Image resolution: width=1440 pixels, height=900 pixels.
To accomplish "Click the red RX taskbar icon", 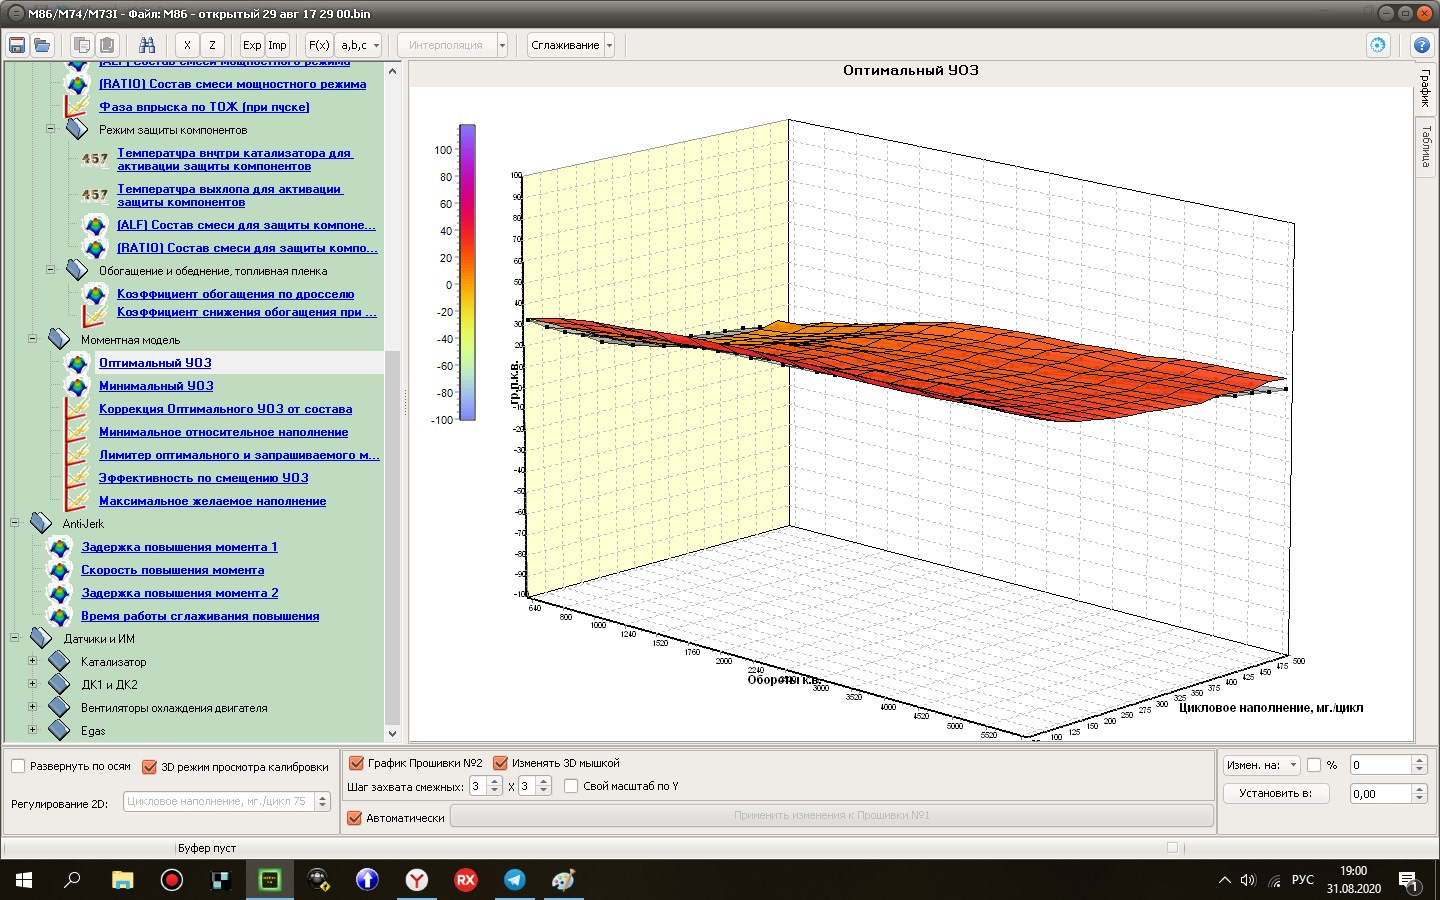I will (x=466, y=880).
